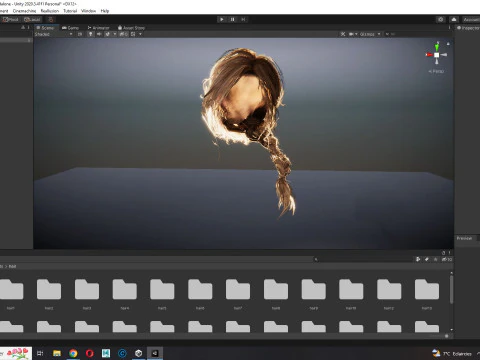Screen dimensions: 480x360
Task: Click the center cube of the orientation gizmo
Action: [x=437, y=55]
